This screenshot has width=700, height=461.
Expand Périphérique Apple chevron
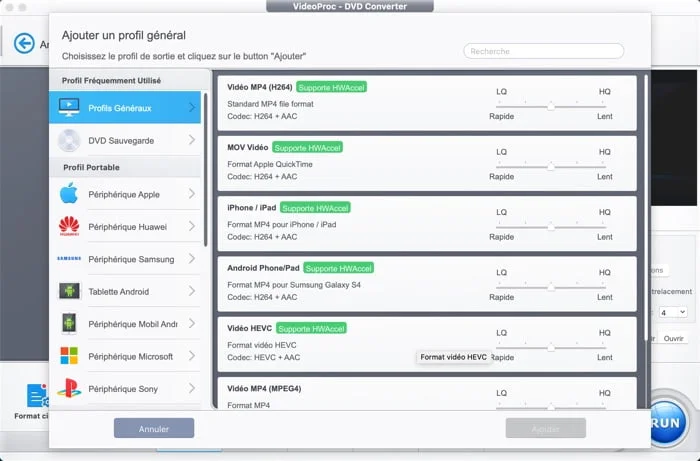click(x=192, y=194)
